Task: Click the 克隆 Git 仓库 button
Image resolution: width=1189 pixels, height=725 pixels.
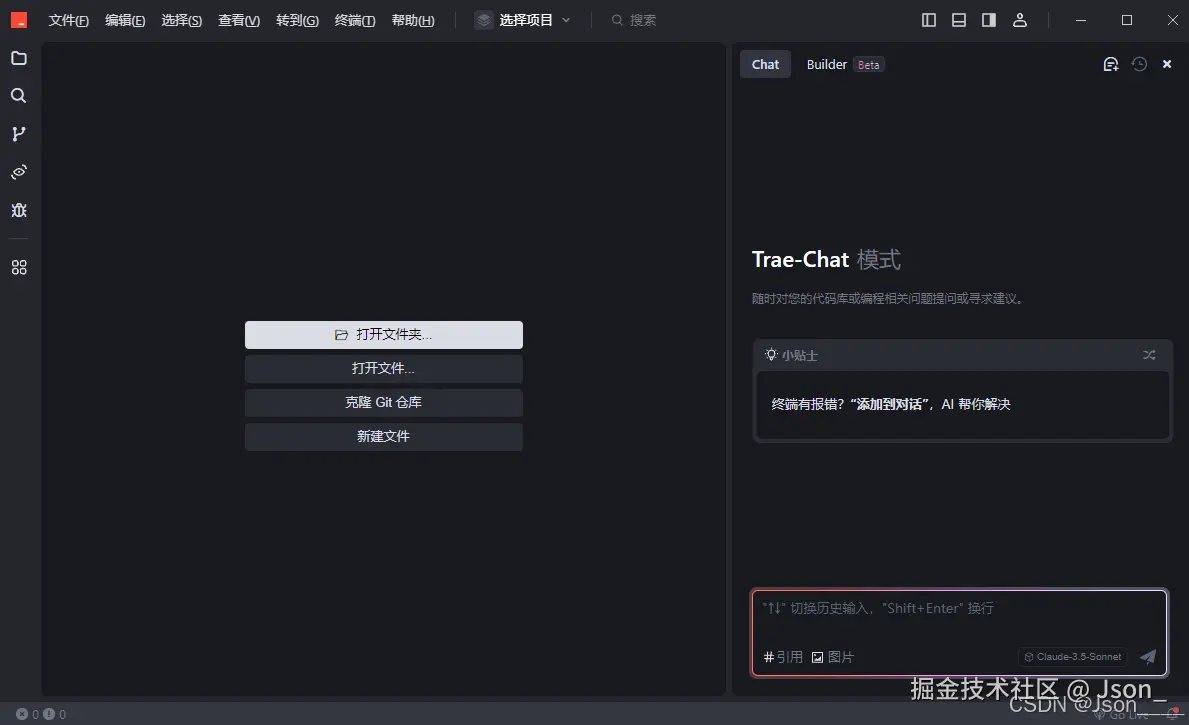Action: coord(384,403)
